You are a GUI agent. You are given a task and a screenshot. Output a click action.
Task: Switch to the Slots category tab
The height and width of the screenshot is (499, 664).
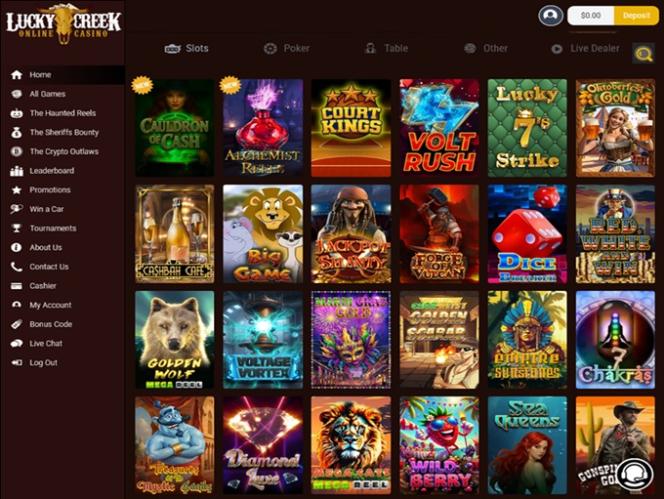186,48
